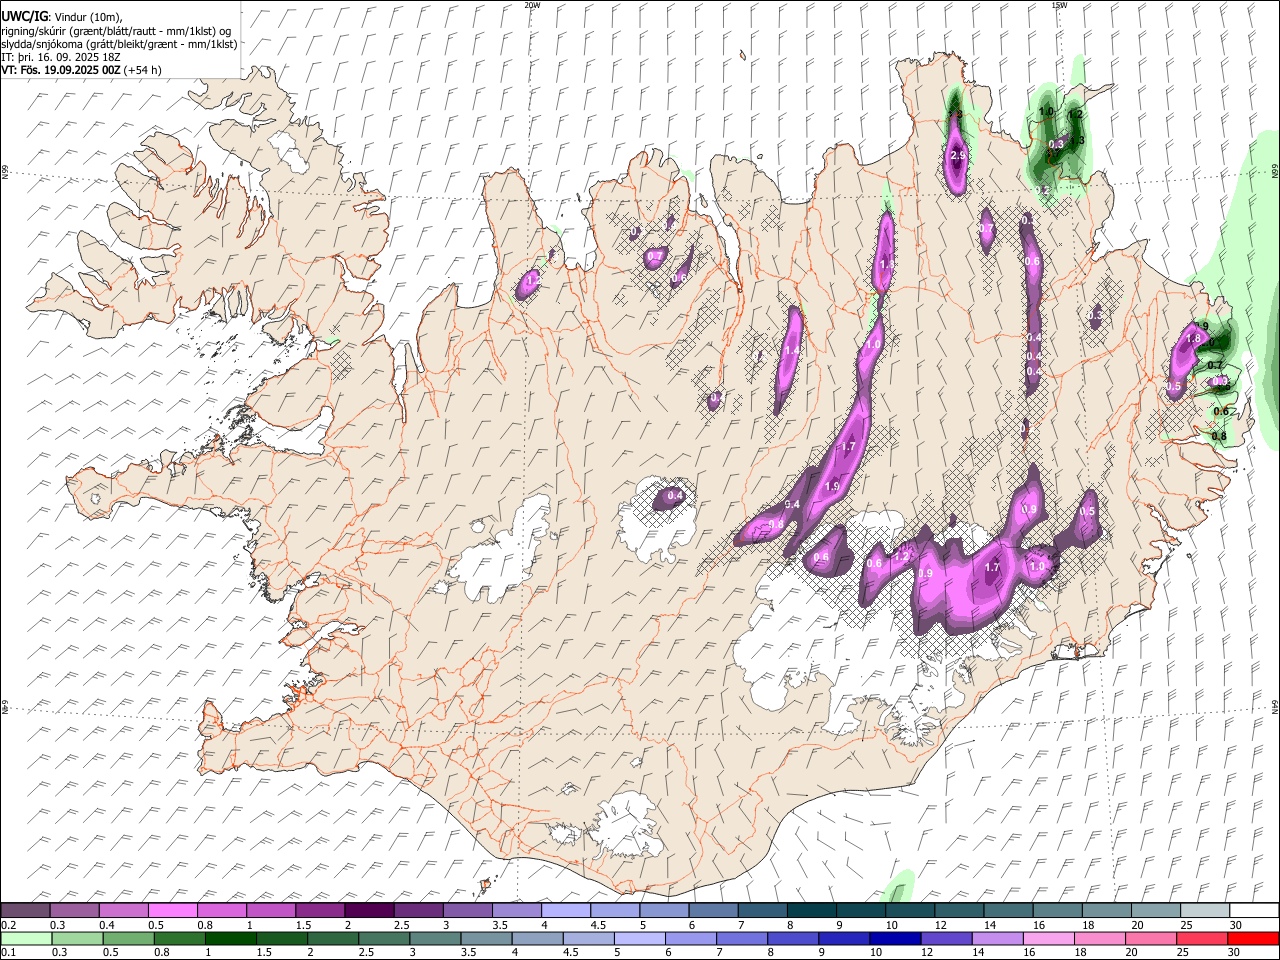Click the black 0.8 rain value on the east coast

(x=1219, y=436)
